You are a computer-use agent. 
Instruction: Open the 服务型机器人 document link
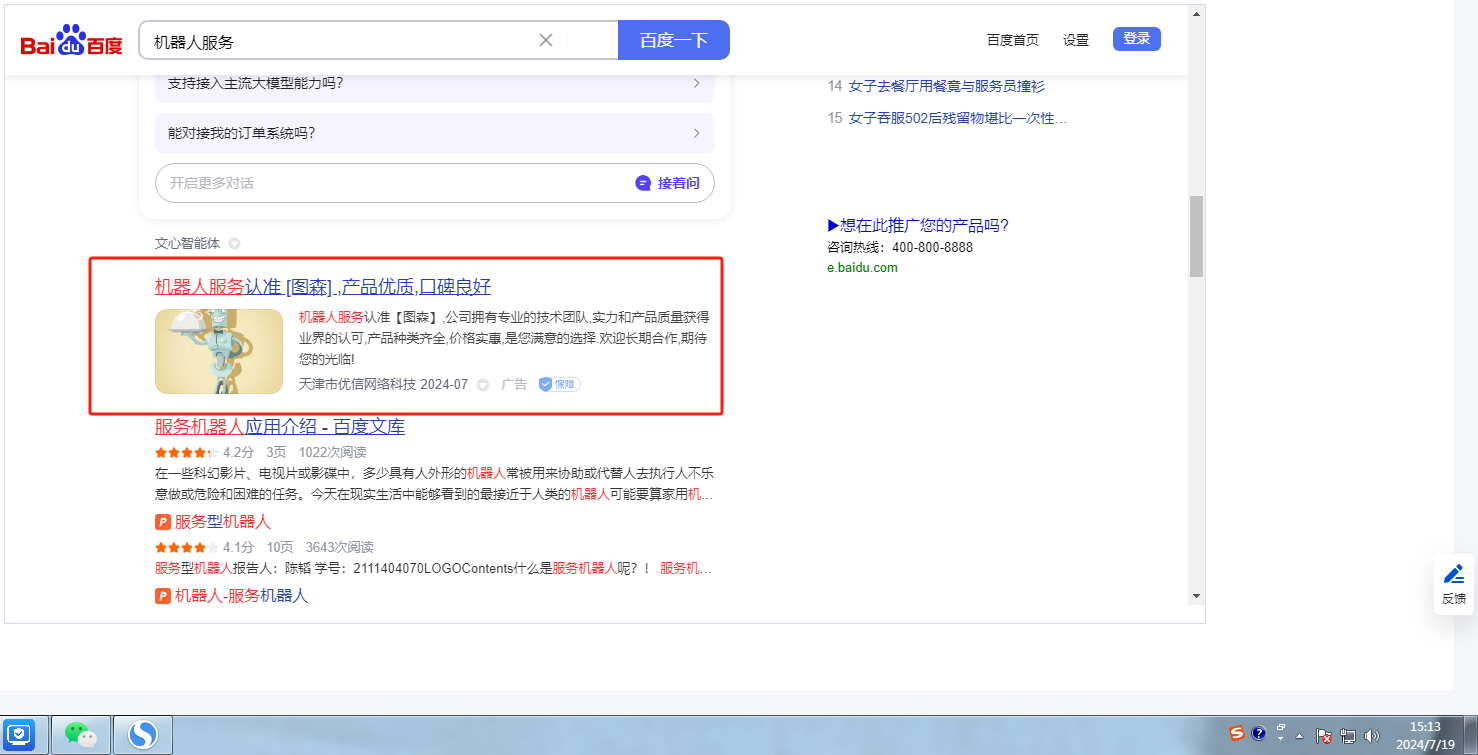pos(223,522)
